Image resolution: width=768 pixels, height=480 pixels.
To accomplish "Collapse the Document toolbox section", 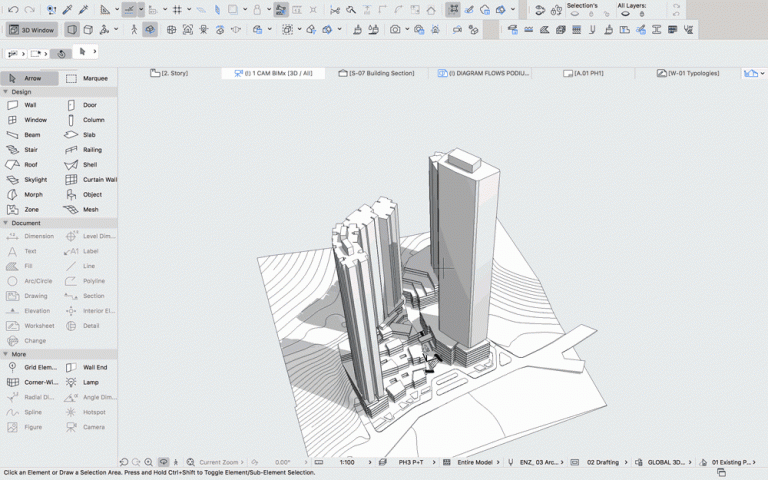I will [24, 223].
